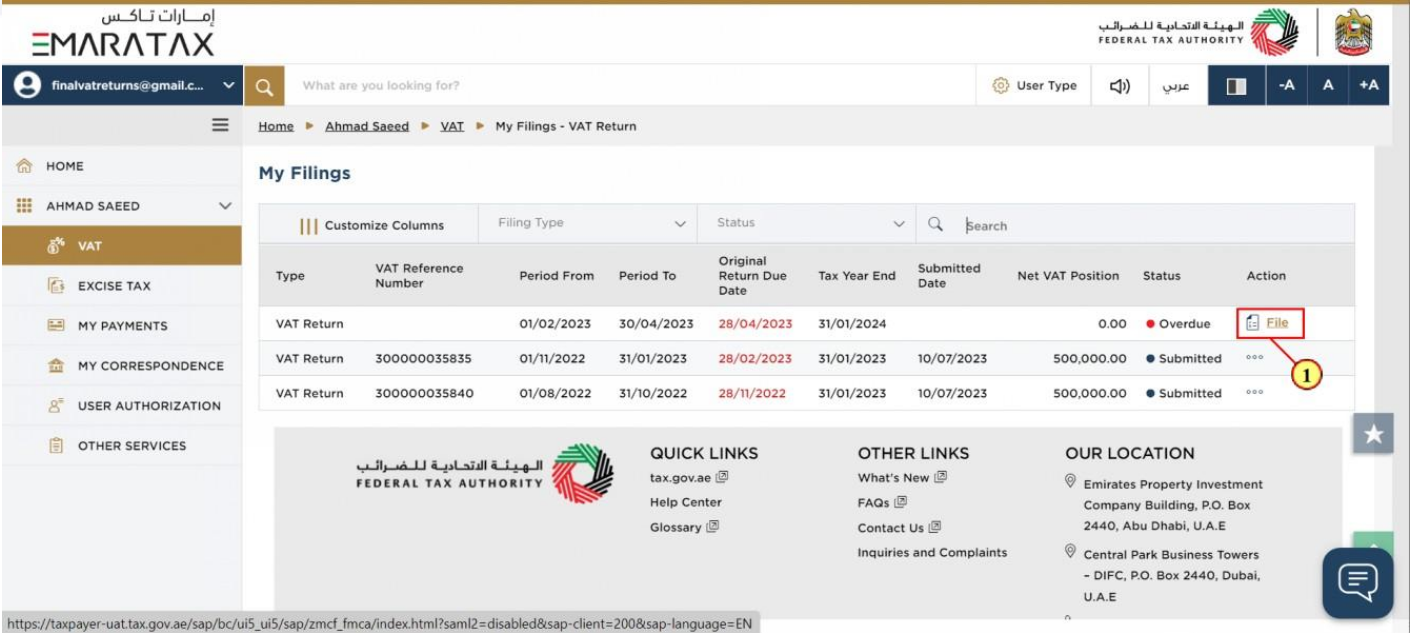Viewport: 1410px width, 633px height.
Task: Toggle the high-contrast mode icon
Action: coord(1236,86)
